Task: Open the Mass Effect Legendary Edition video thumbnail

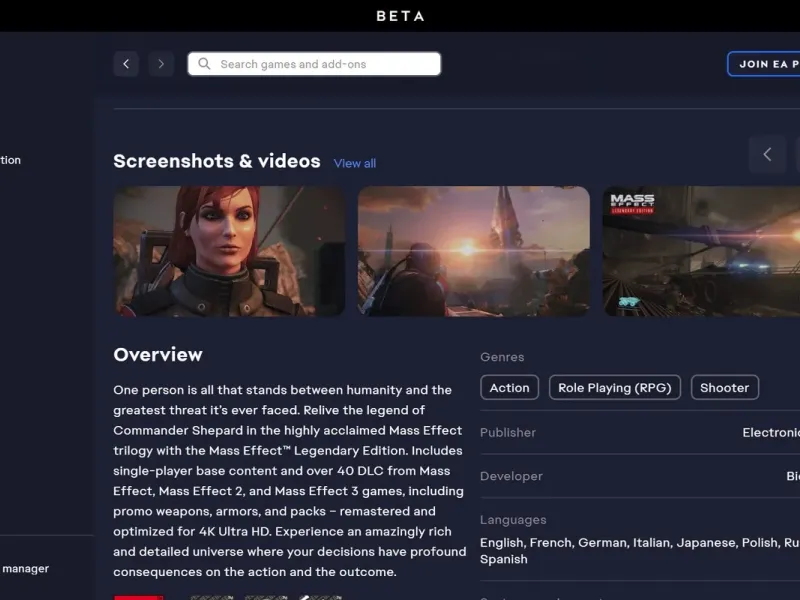Action: click(x=702, y=251)
